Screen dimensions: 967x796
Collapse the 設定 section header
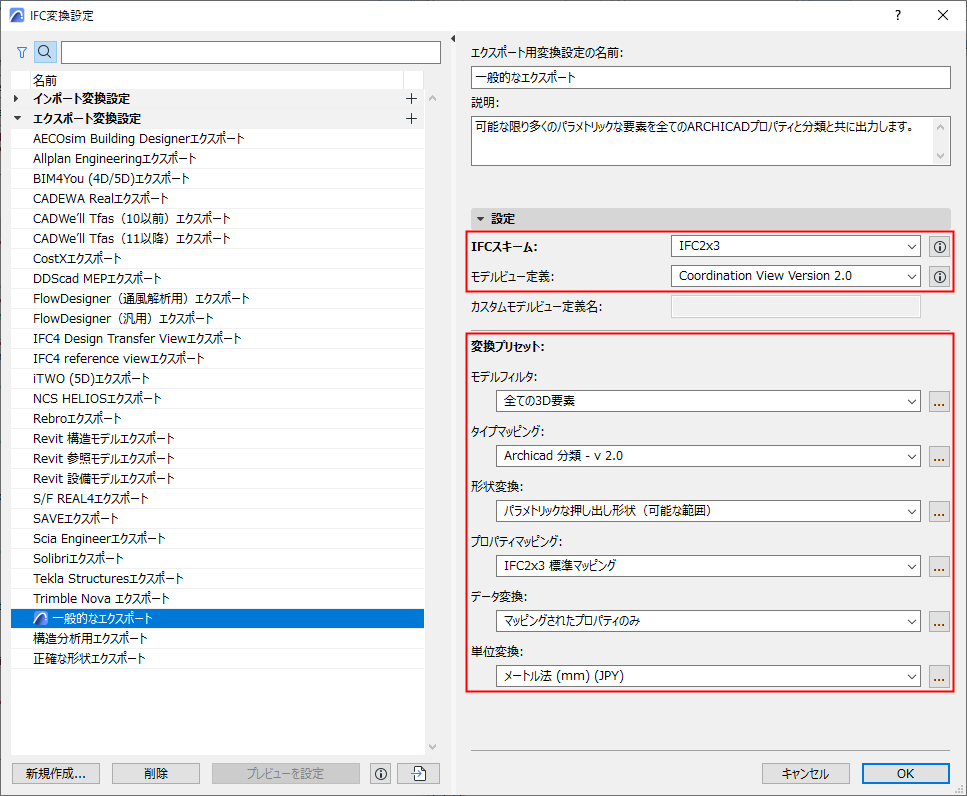point(478,218)
